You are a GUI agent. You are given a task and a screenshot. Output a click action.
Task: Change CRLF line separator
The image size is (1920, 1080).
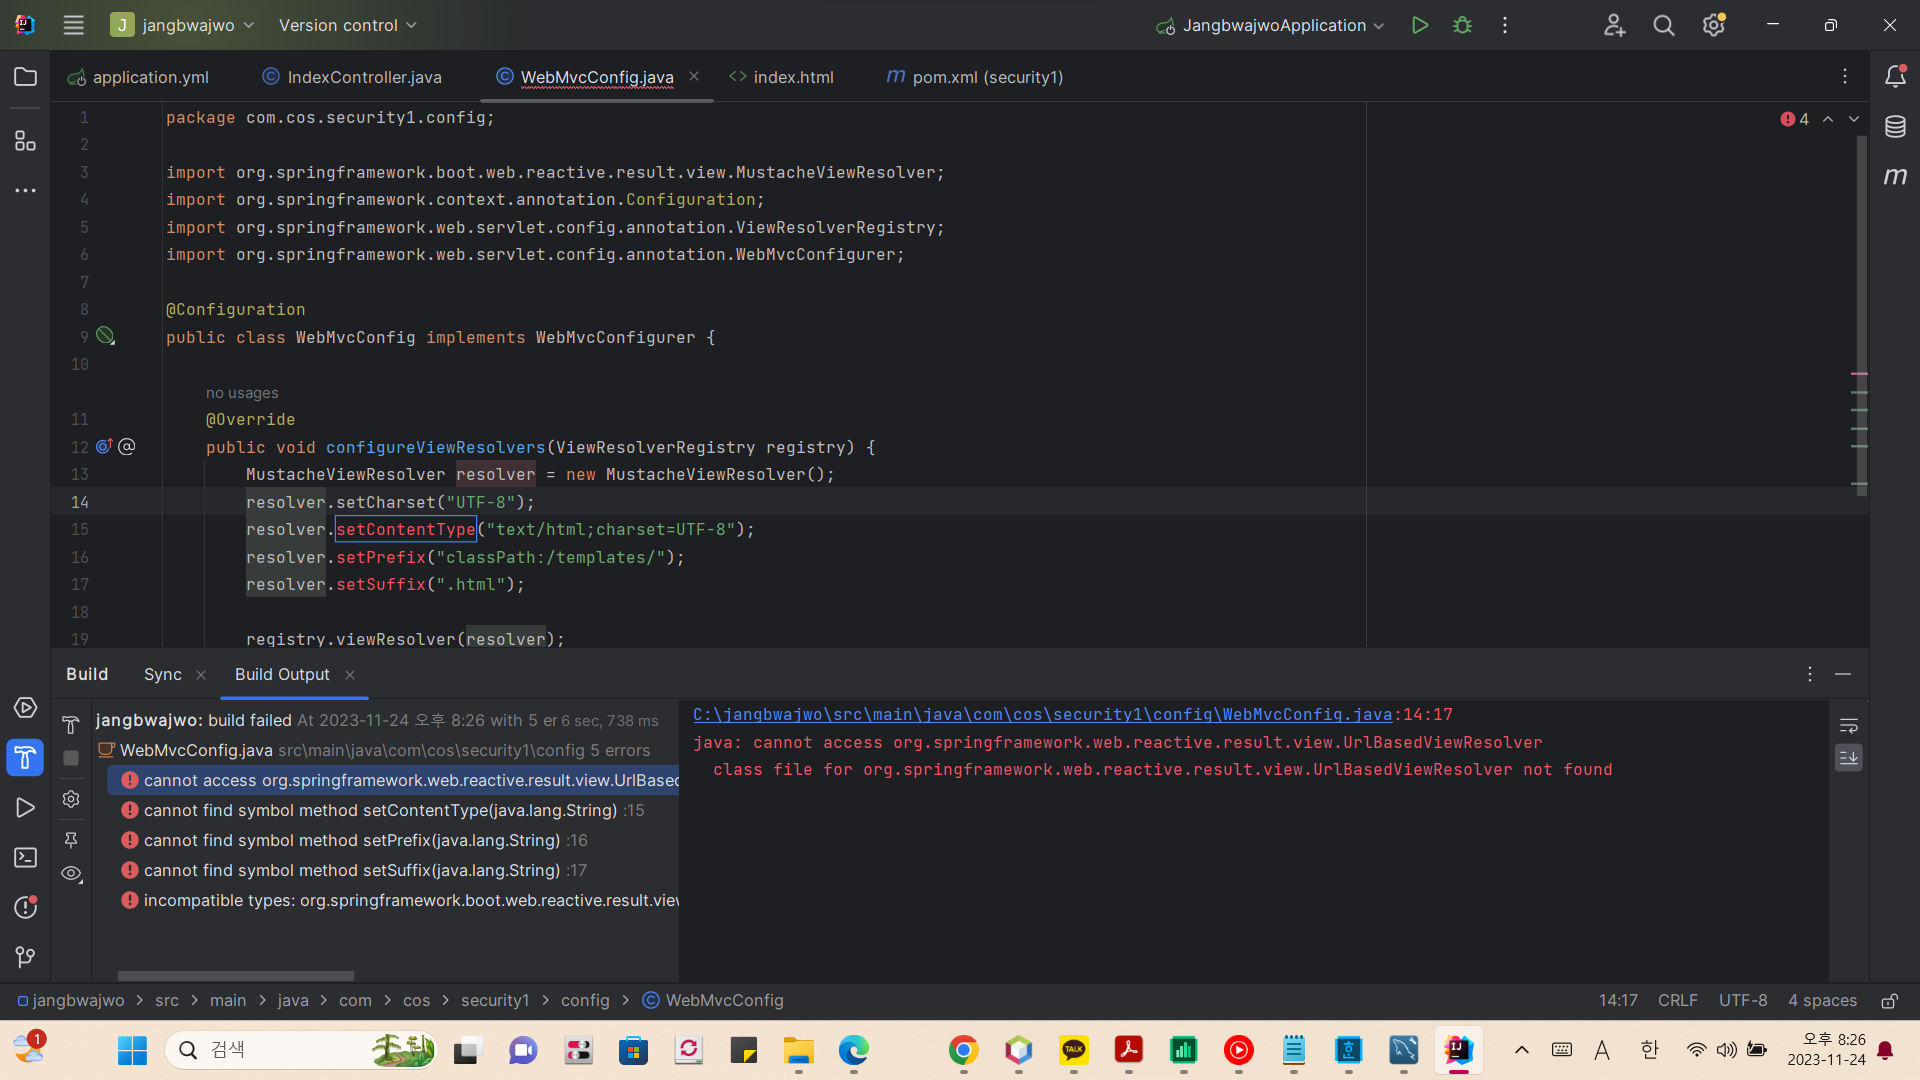[1677, 1001]
